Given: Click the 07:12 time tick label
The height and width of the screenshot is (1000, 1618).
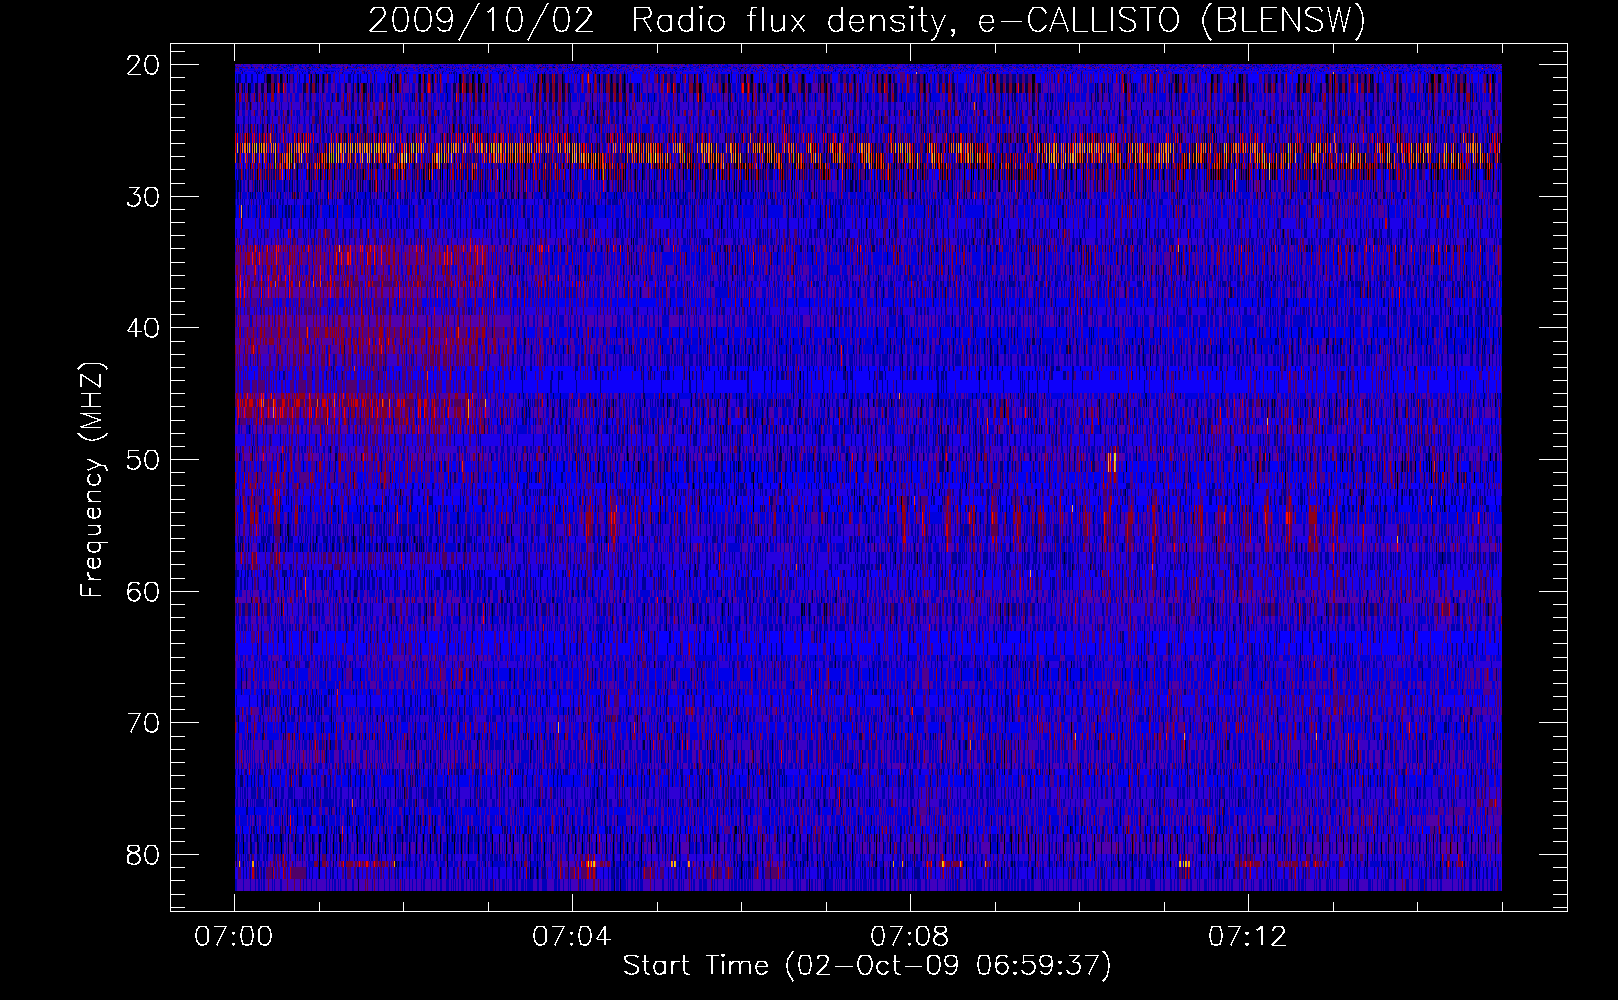Looking at the screenshot, I should [x=1247, y=937].
